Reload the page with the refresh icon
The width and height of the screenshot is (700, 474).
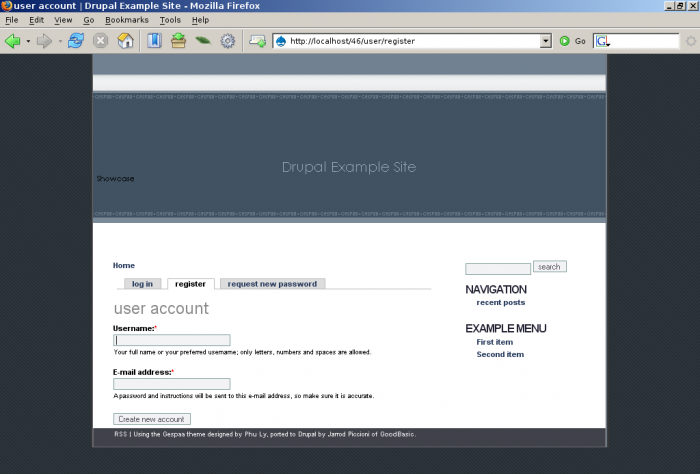[76, 41]
